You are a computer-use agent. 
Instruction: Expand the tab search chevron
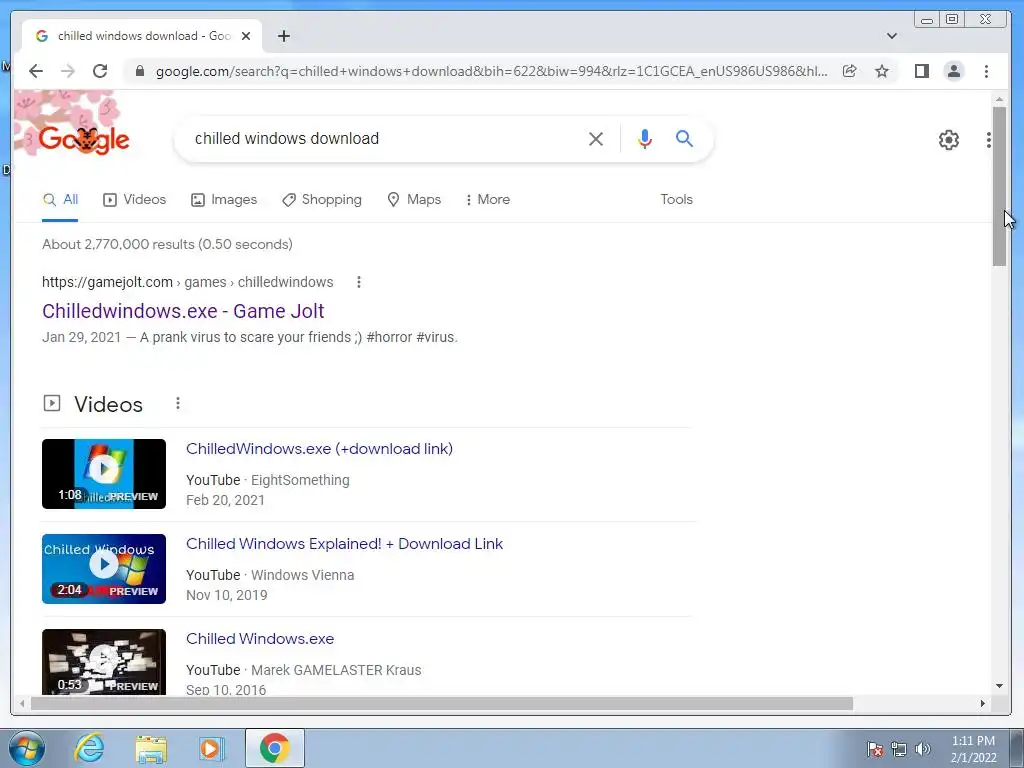point(892,37)
